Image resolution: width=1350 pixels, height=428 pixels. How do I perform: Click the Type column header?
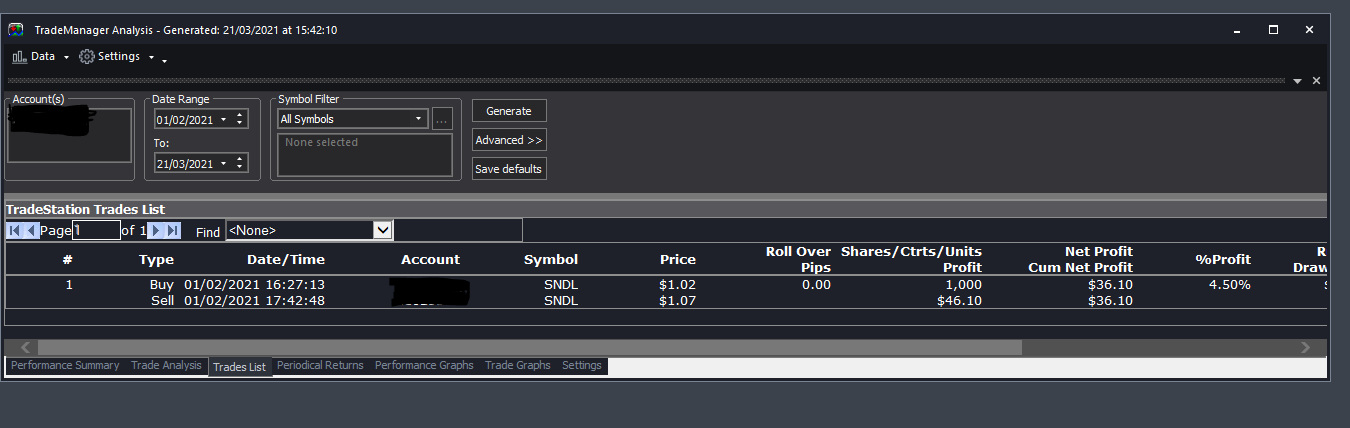pos(156,259)
